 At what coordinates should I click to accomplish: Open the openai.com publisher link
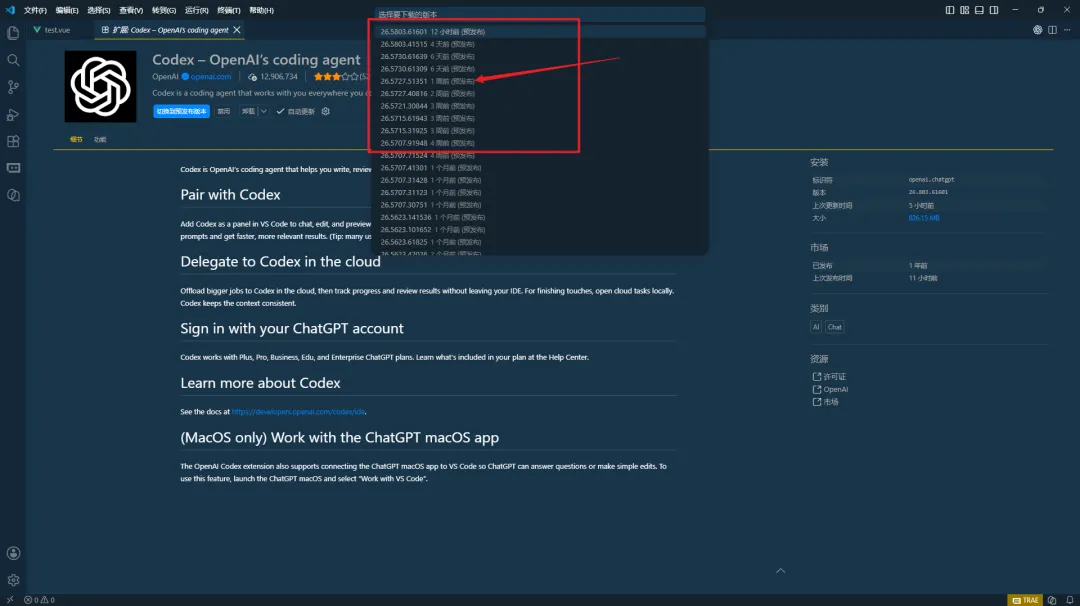coord(211,76)
